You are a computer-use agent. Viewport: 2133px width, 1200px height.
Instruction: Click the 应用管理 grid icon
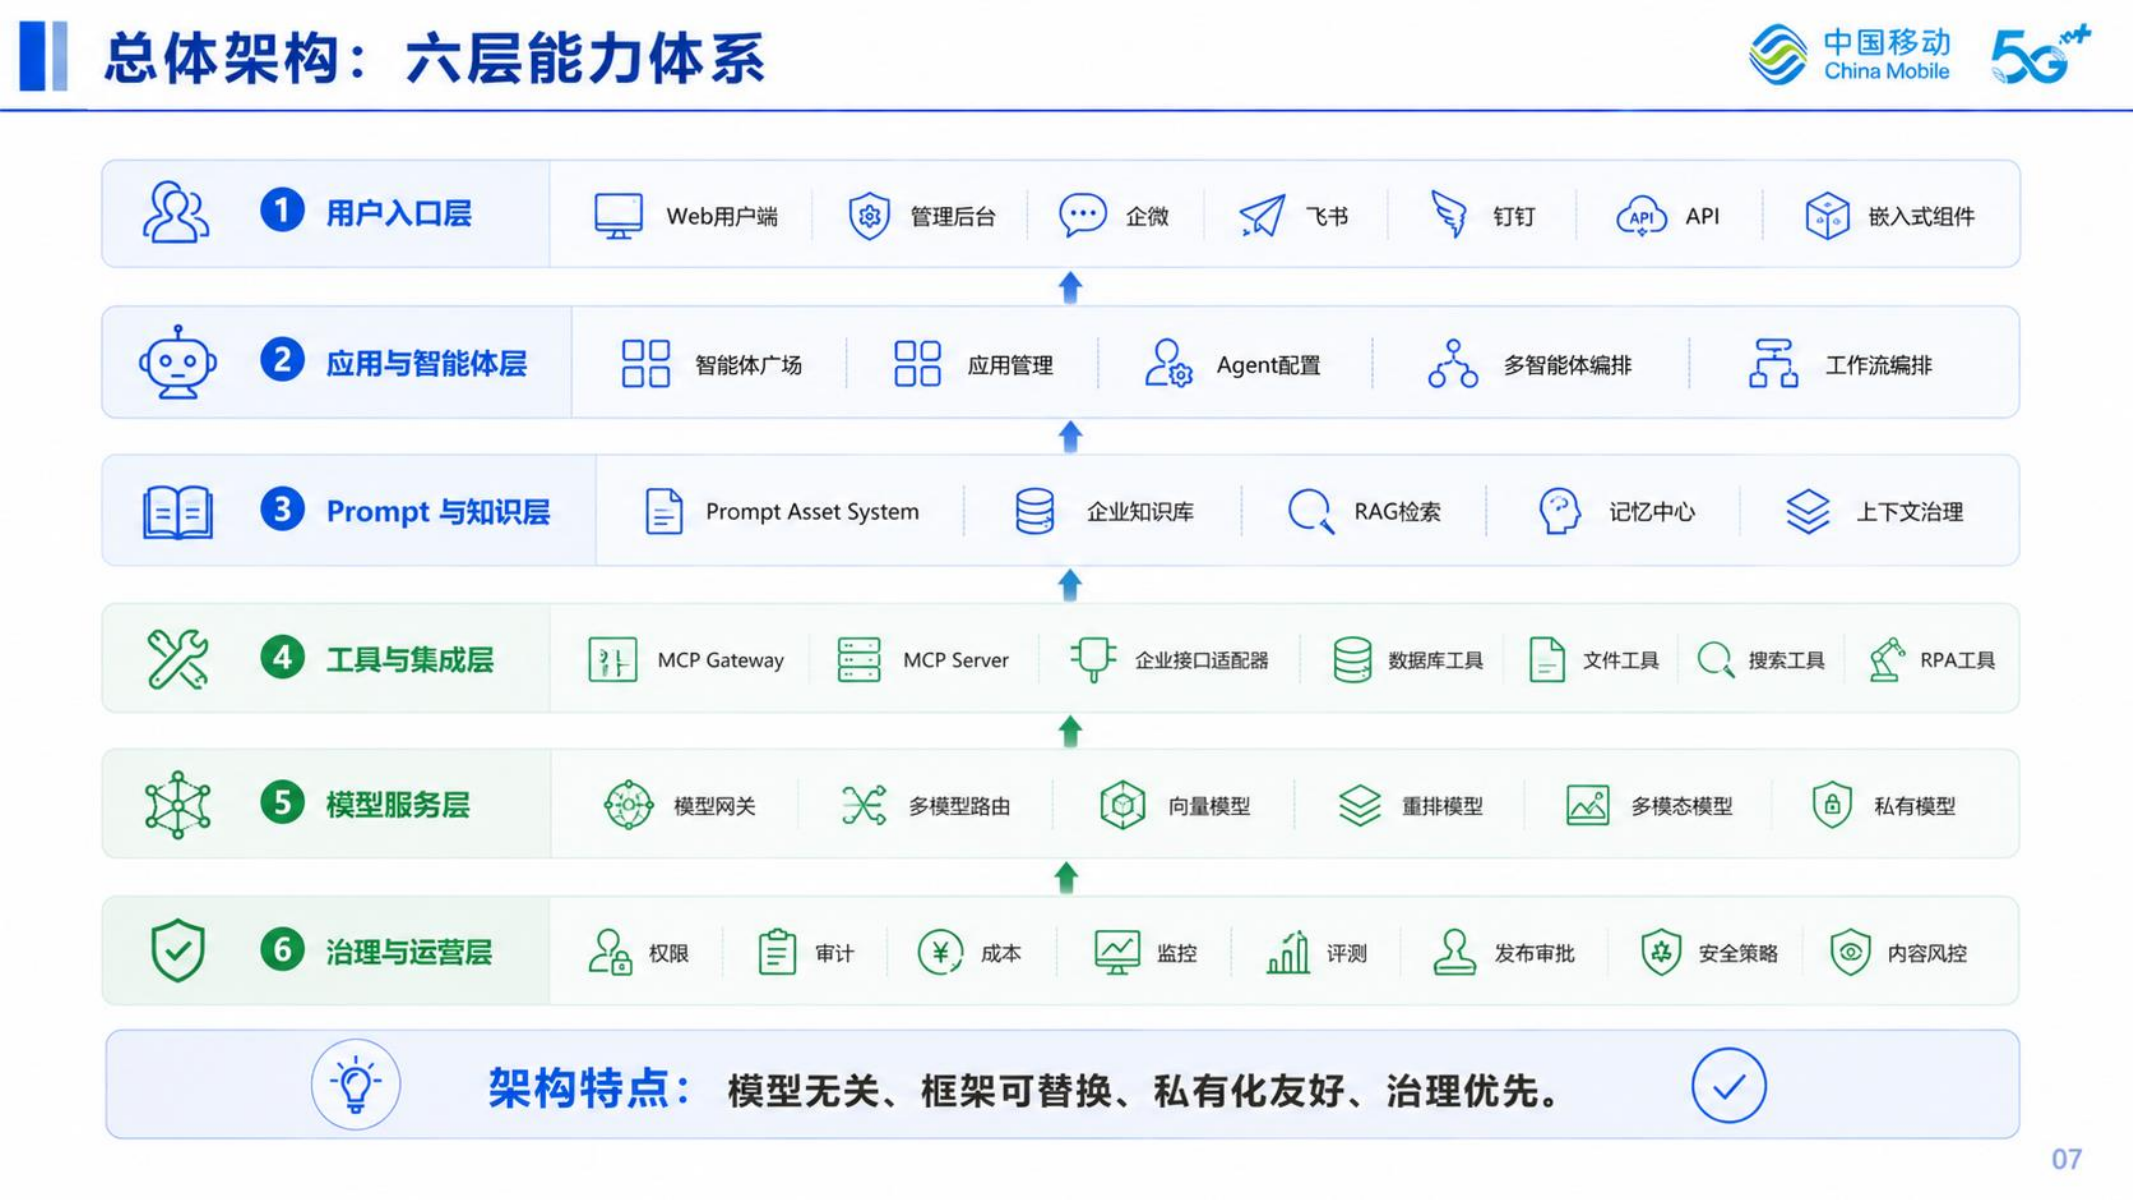(x=917, y=363)
